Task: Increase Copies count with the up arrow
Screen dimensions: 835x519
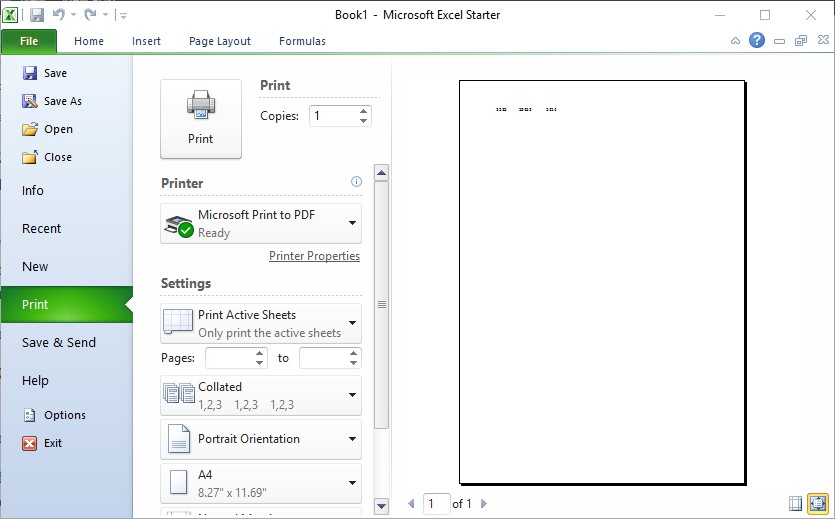Action: point(363,110)
